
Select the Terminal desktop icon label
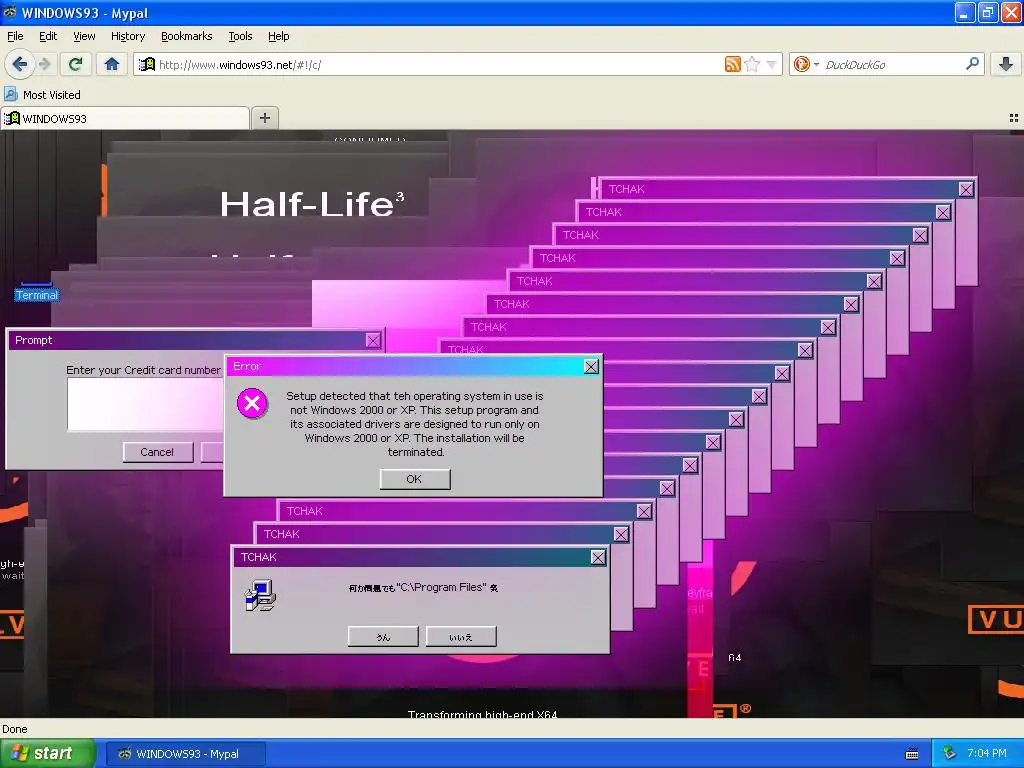(37, 295)
